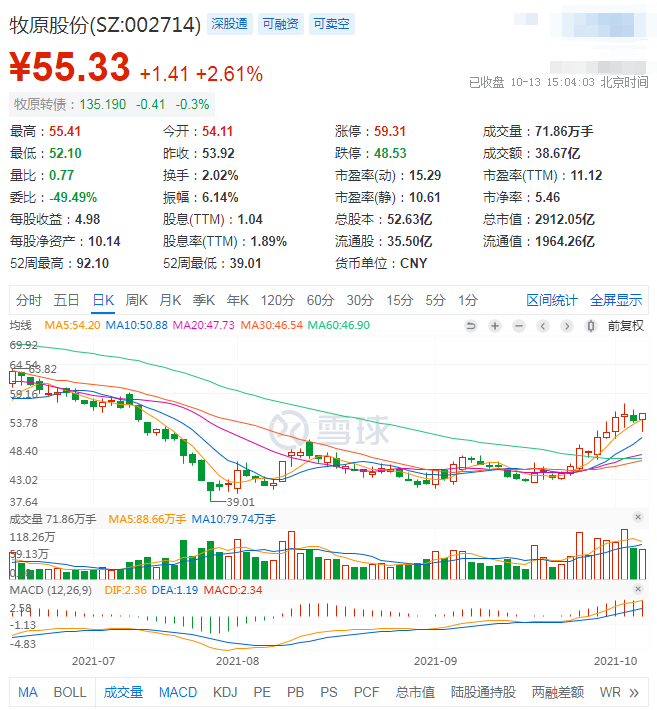Click the 可融资 tag

click(281, 24)
